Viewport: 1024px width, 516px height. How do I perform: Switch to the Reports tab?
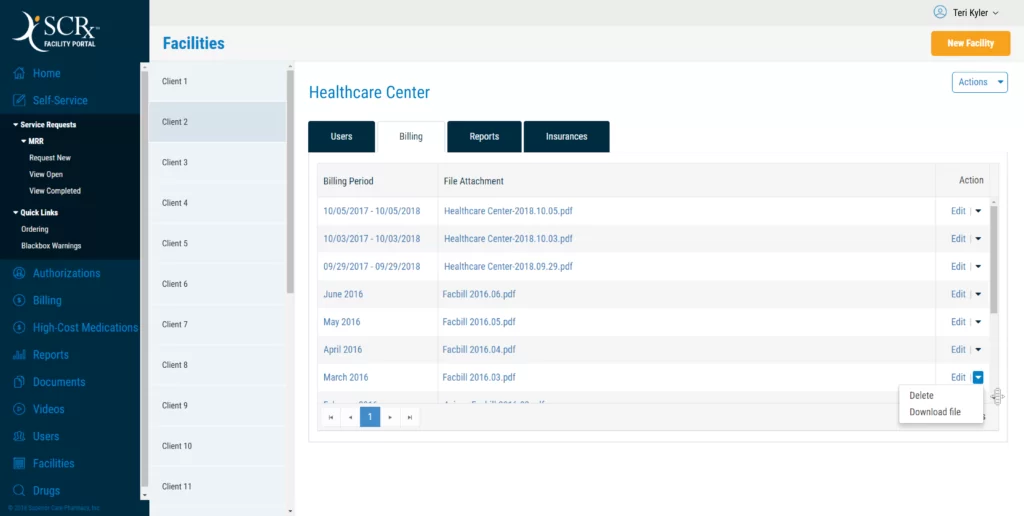click(484, 137)
